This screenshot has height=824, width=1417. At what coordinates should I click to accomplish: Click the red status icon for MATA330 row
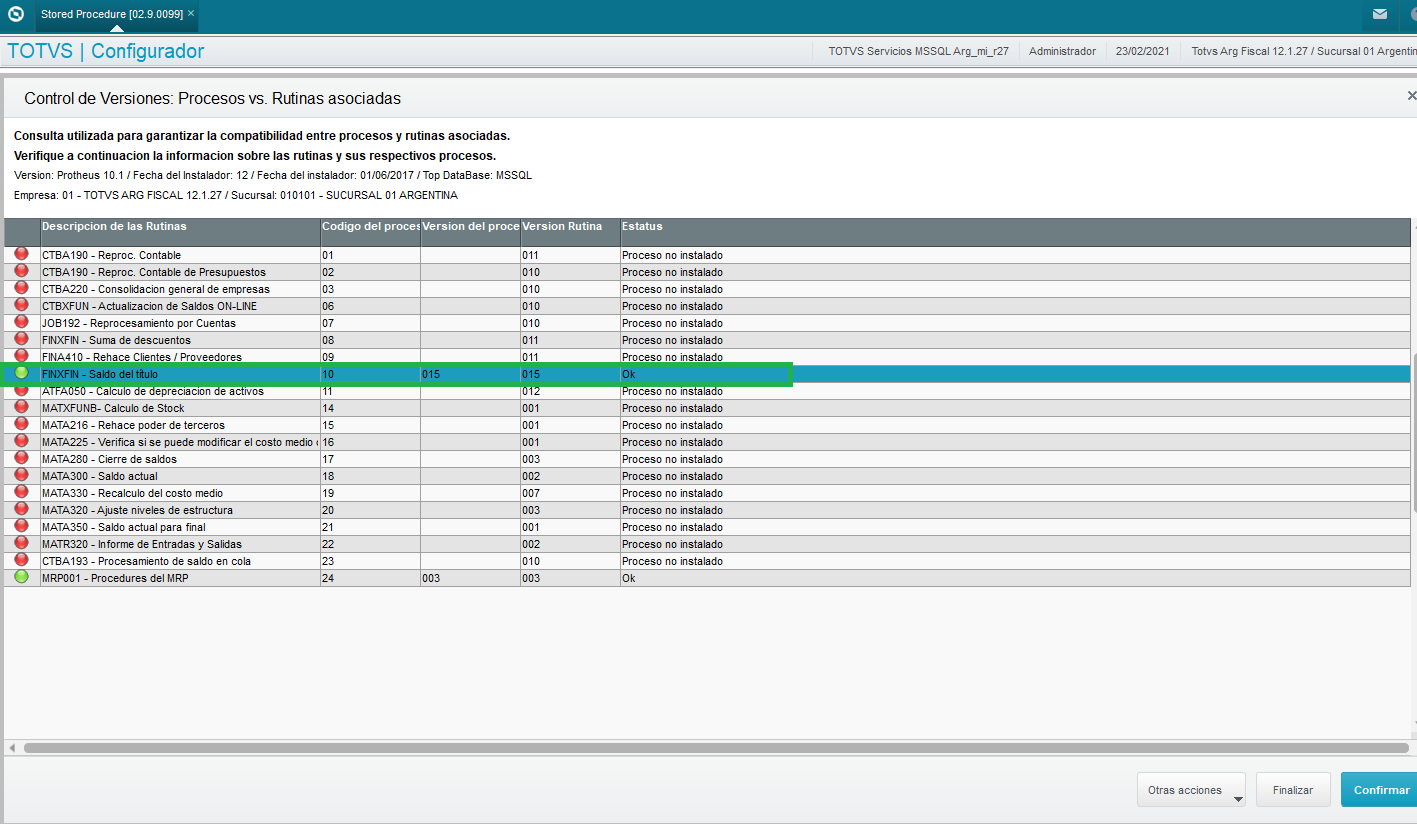[x=21, y=492]
